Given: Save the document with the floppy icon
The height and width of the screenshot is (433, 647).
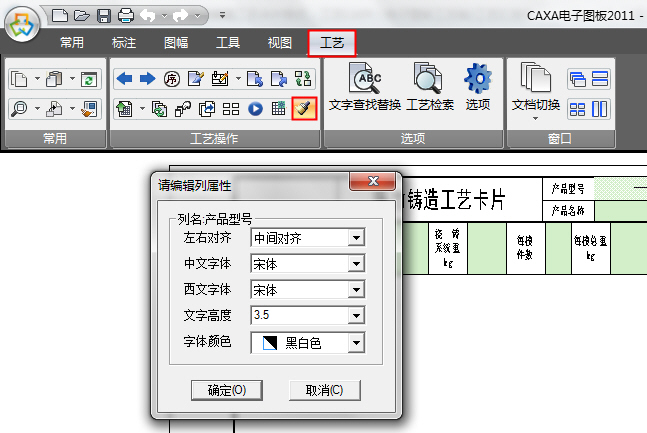Looking at the screenshot, I should point(104,16).
